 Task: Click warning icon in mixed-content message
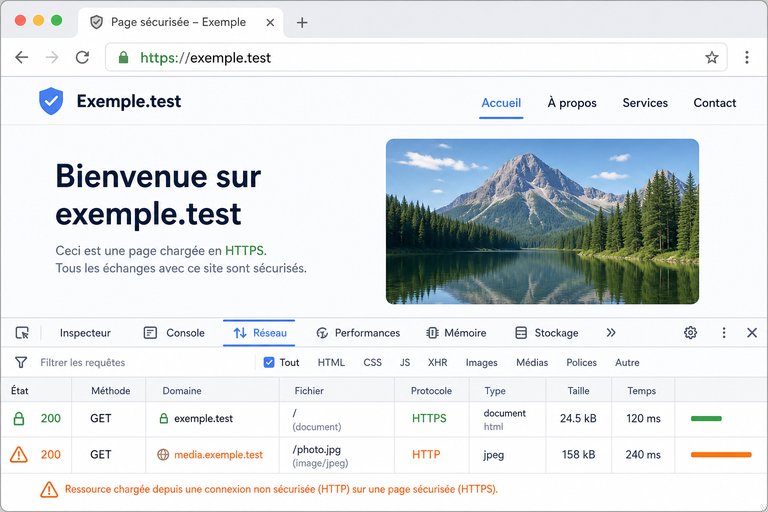coord(49,489)
